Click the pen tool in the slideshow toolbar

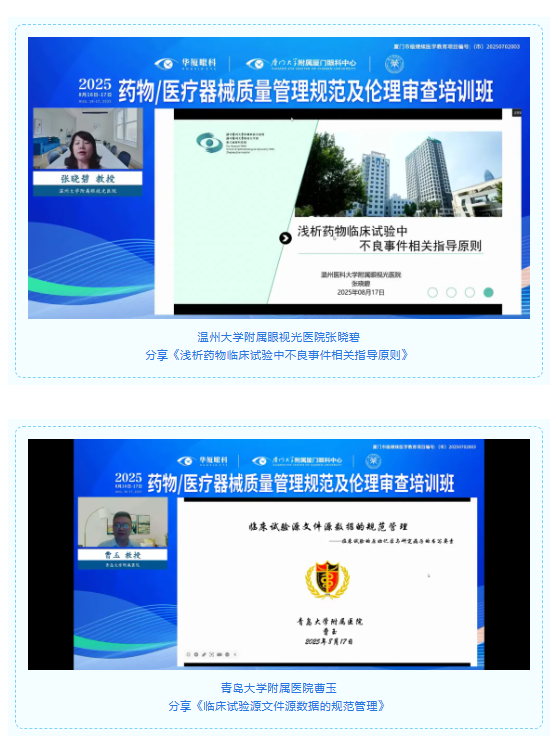(204, 654)
